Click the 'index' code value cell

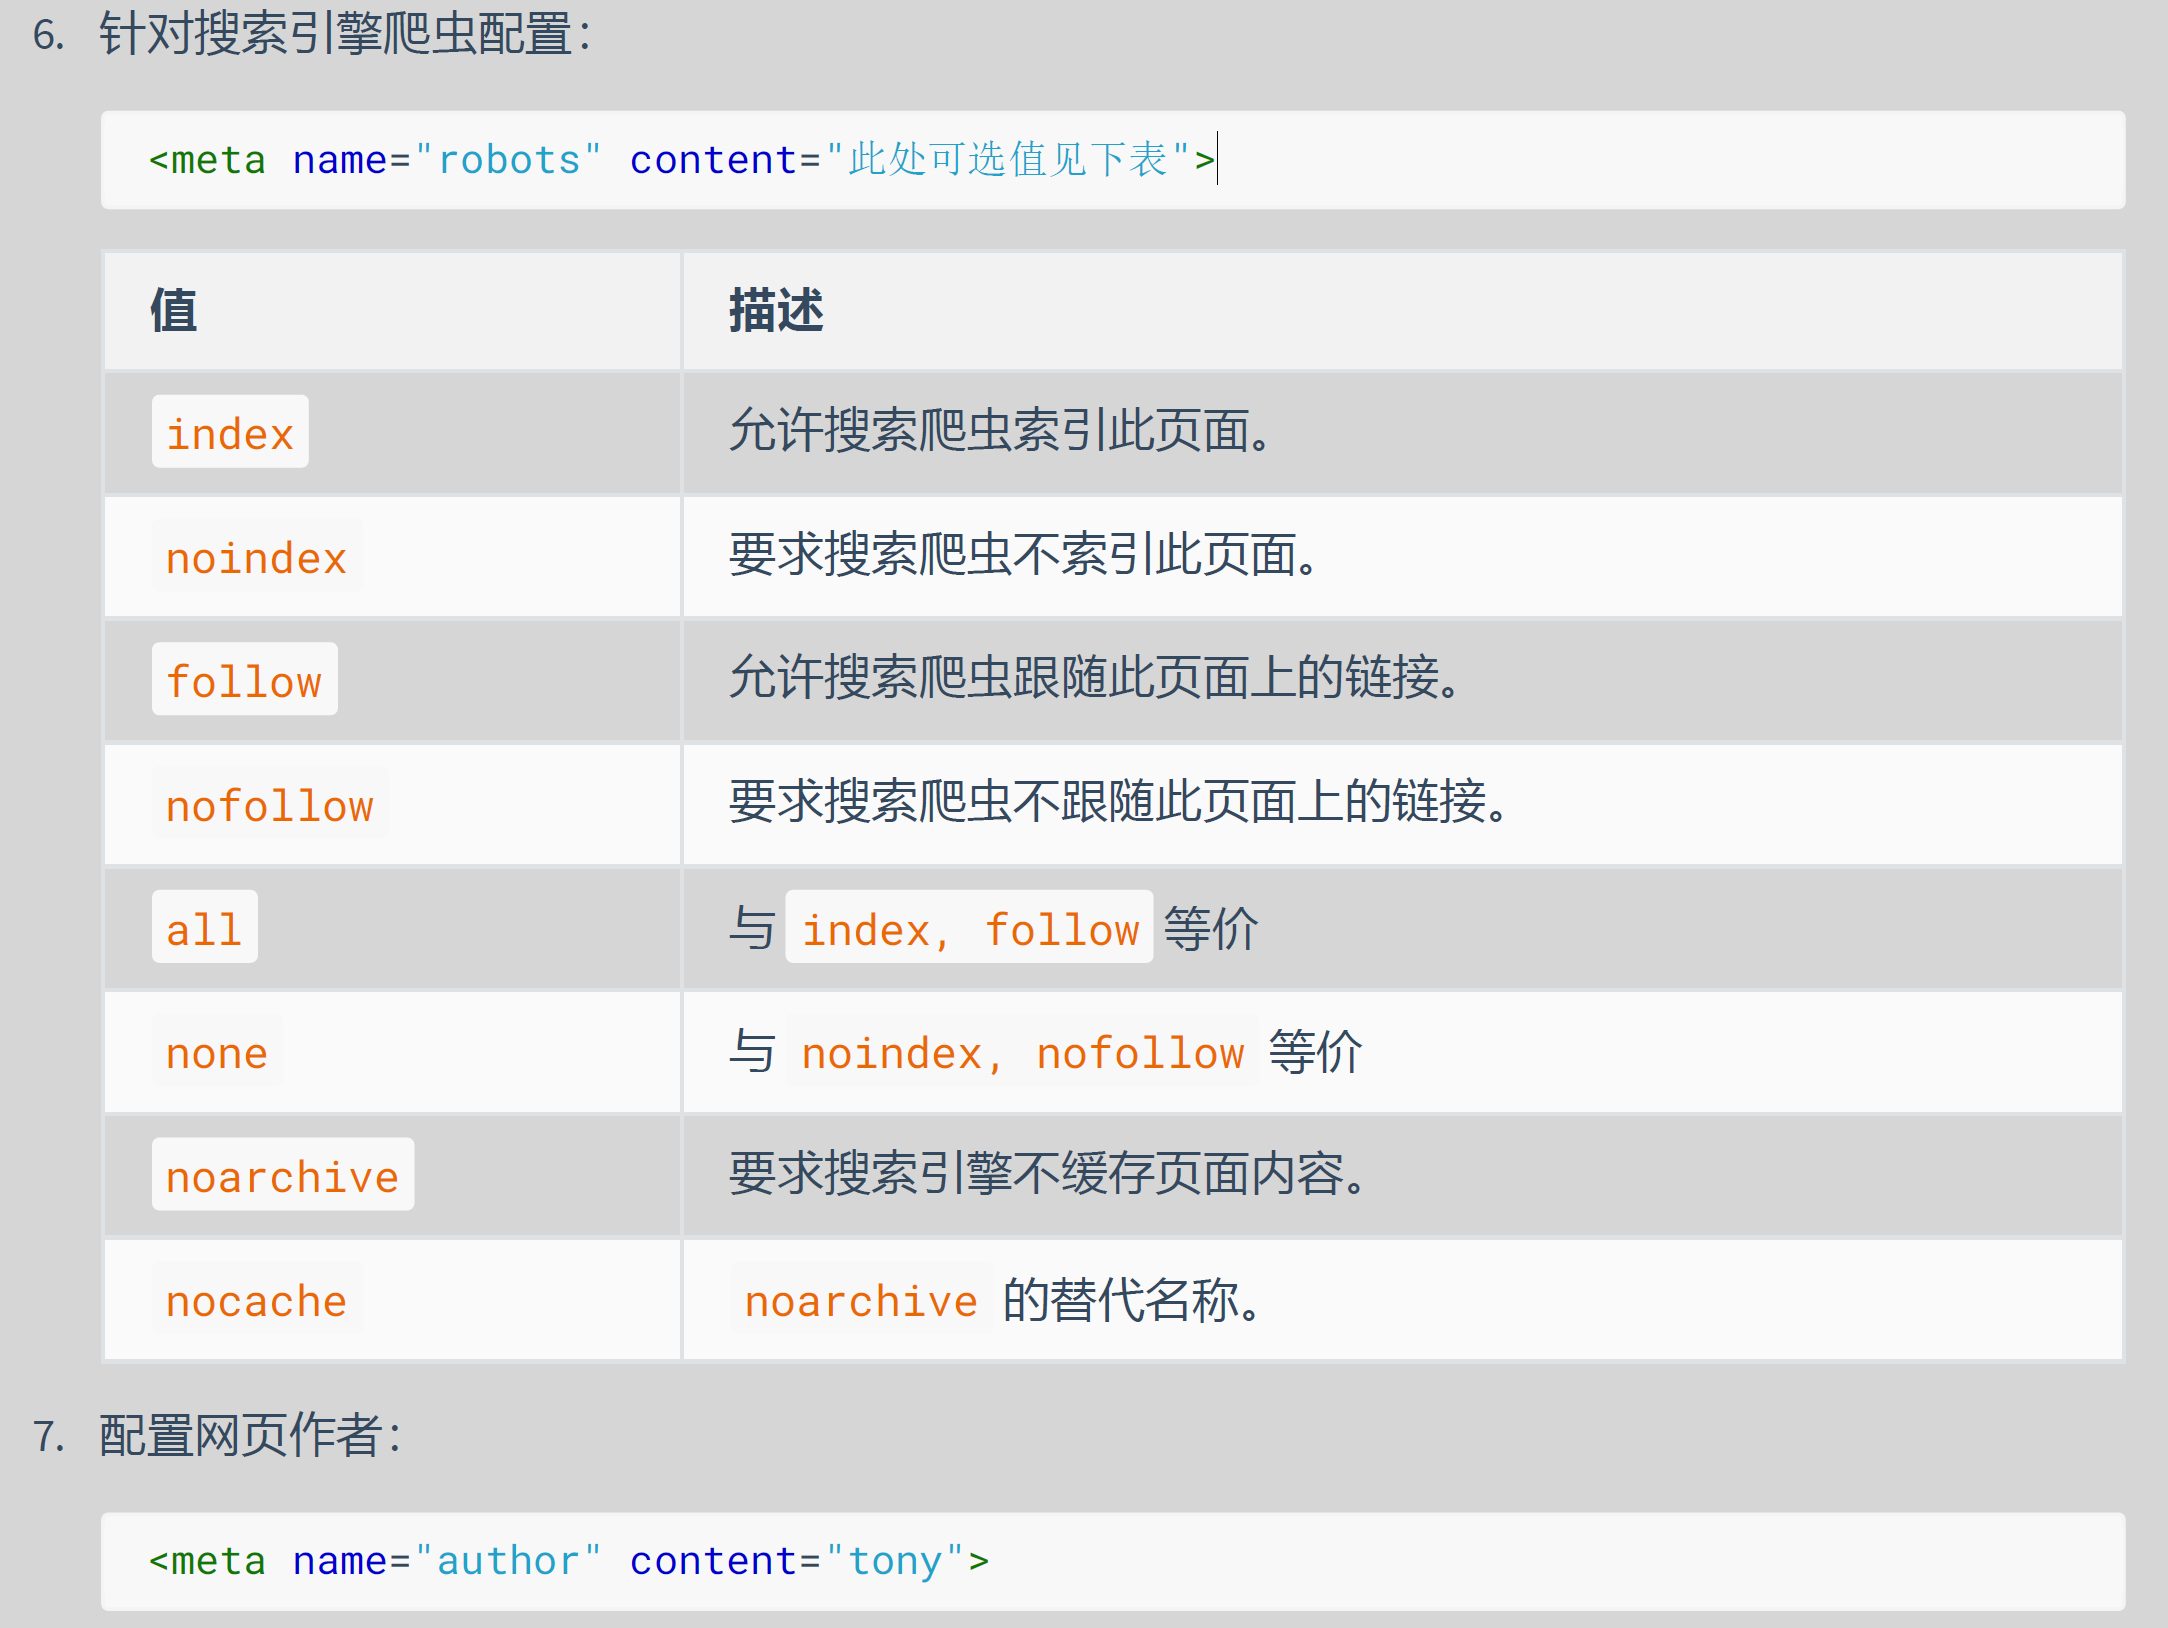pos(230,433)
